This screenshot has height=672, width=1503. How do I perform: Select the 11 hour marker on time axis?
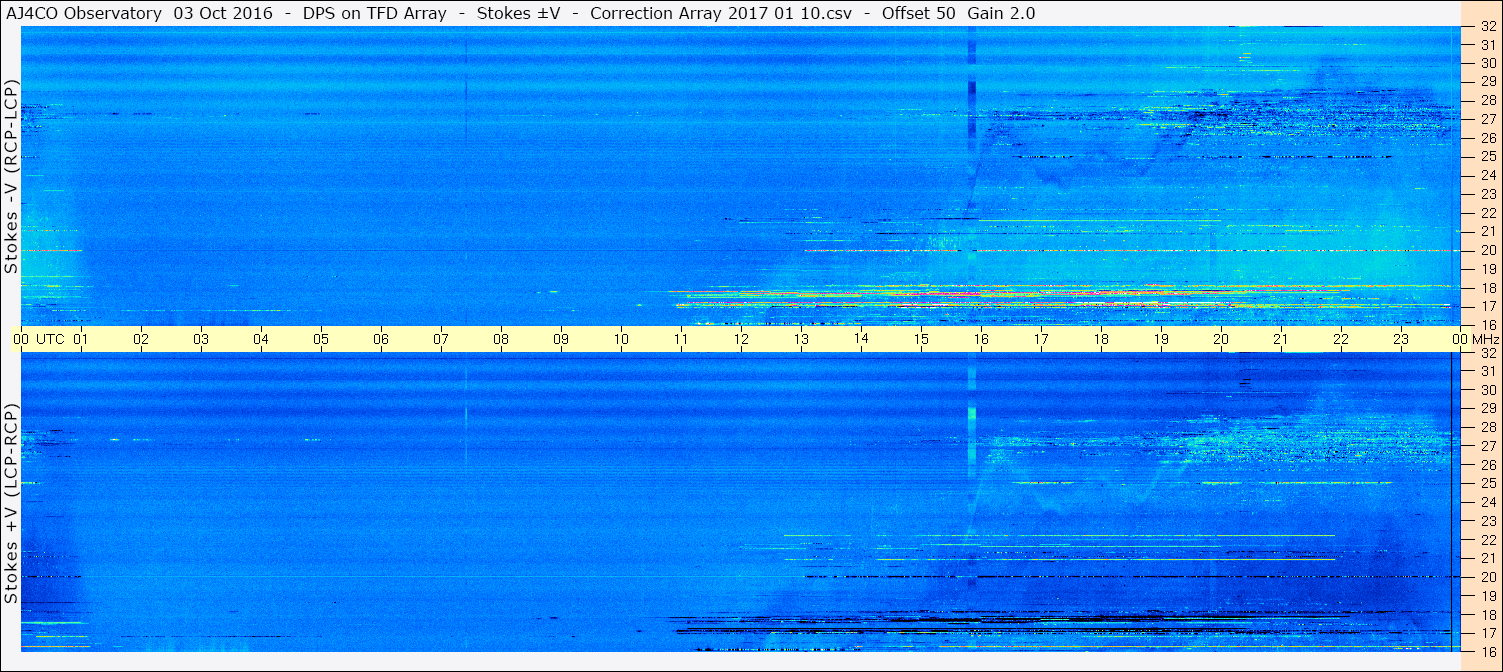pos(680,339)
